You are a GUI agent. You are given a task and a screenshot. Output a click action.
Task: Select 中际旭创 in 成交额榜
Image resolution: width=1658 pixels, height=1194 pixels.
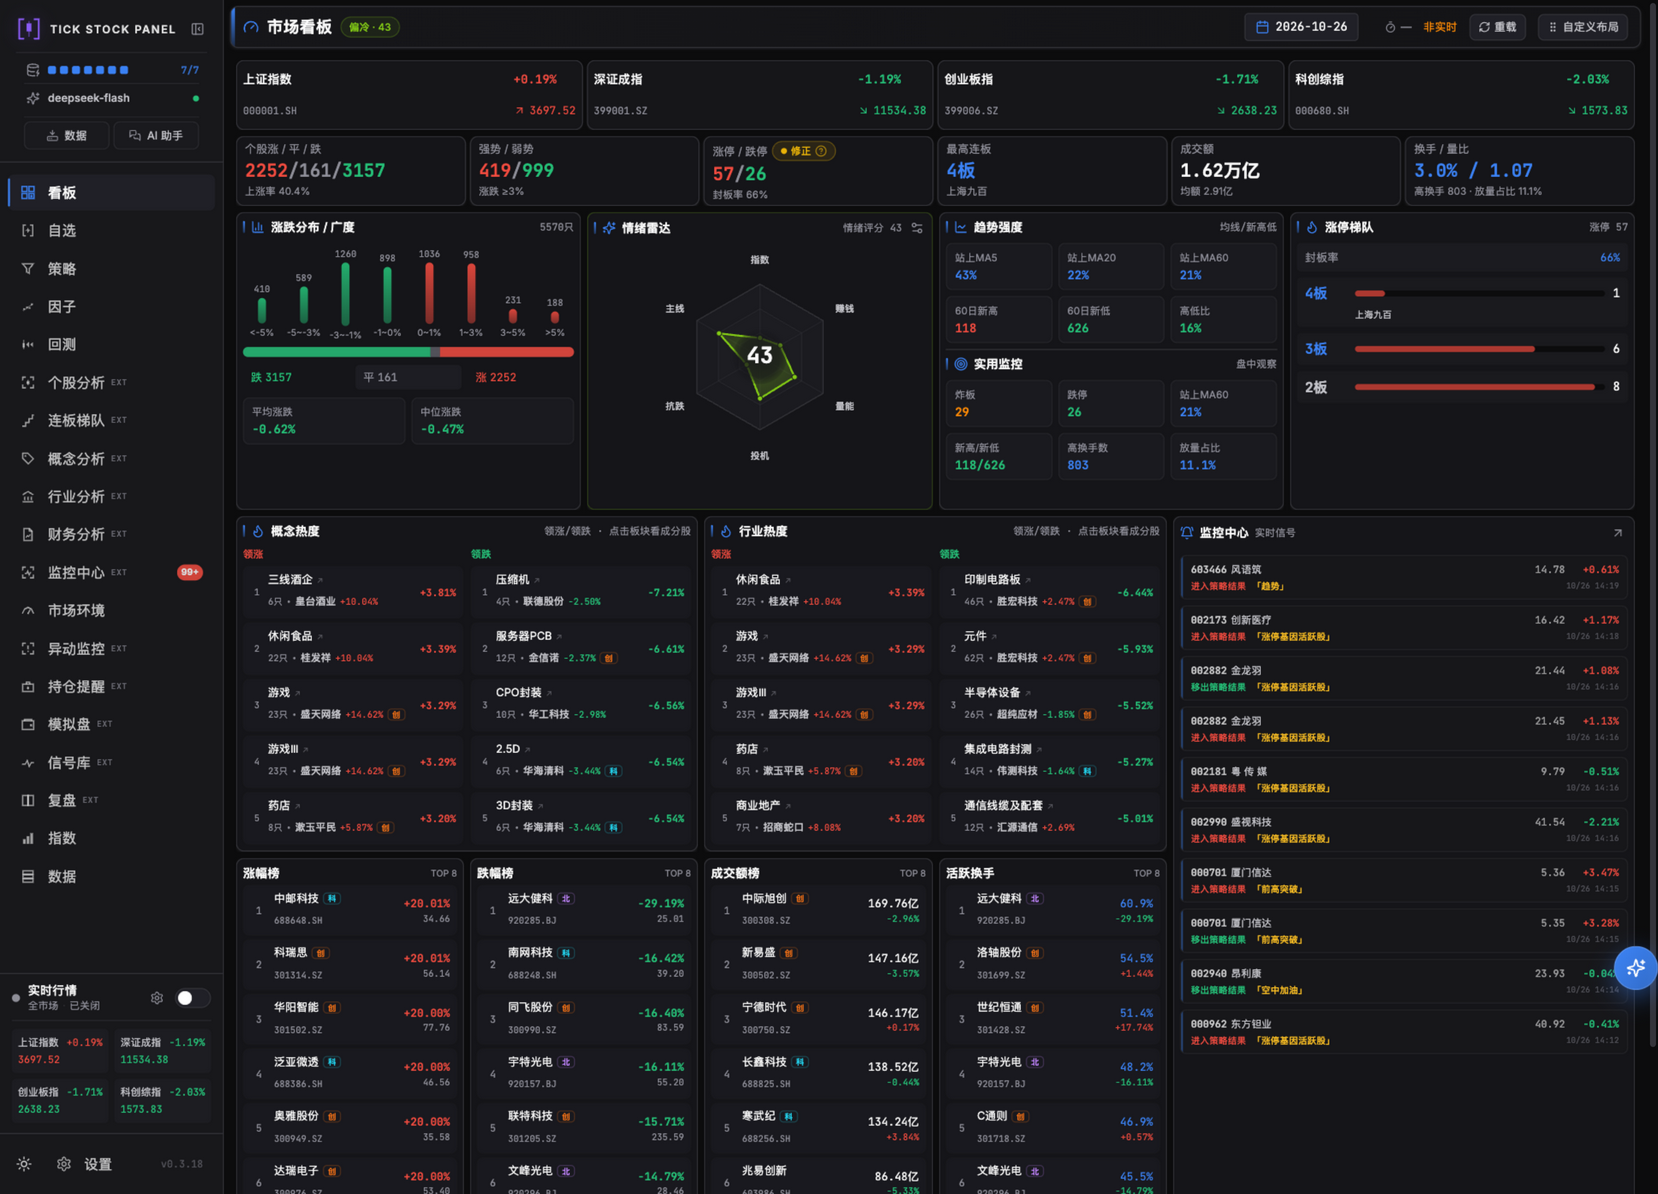pos(817,908)
